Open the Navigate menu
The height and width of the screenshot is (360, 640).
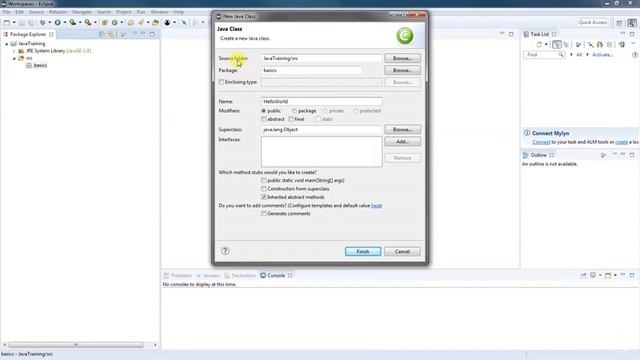[x=82, y=12]
